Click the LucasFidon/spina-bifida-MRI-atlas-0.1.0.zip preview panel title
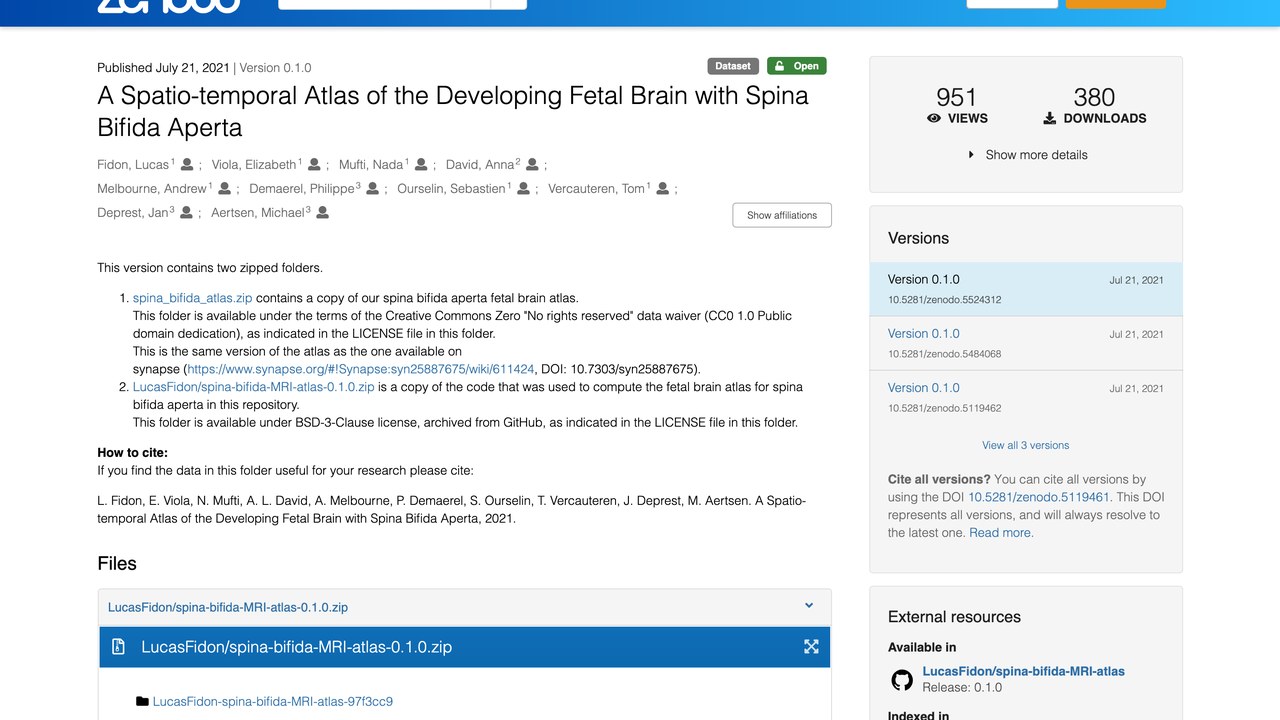 click(x=297, y=647)
